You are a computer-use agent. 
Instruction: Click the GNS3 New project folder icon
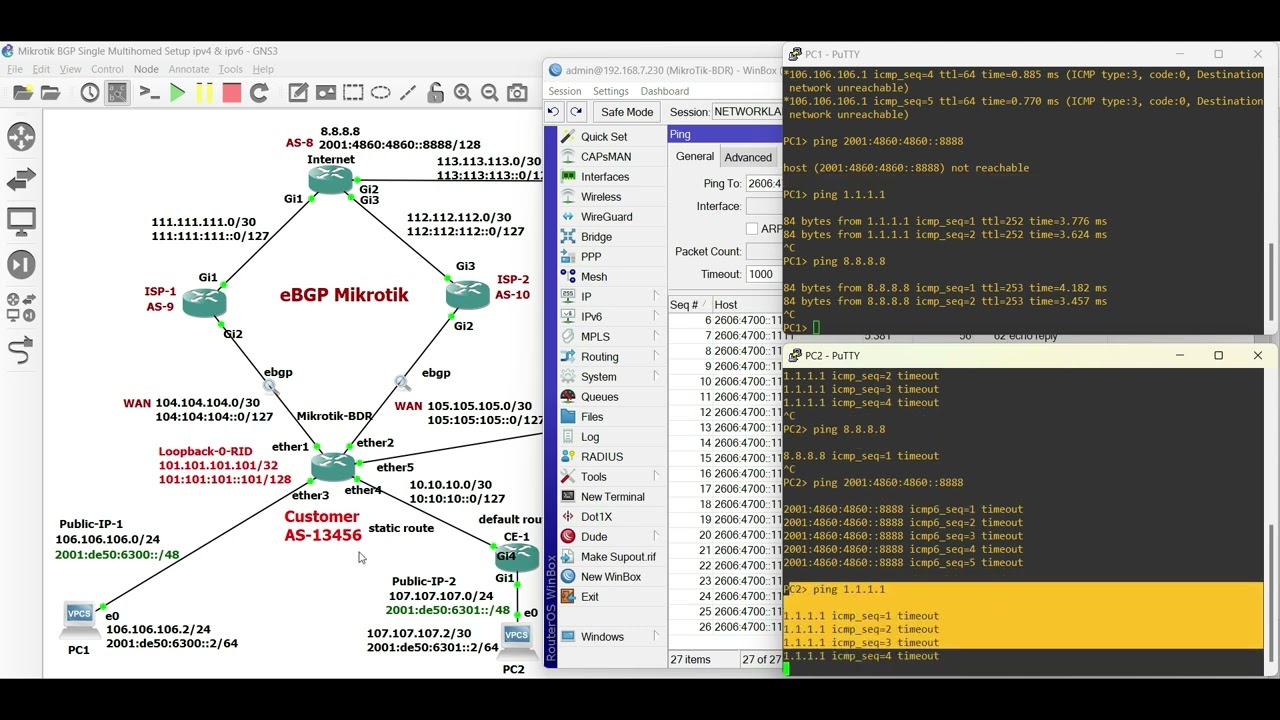coord(22,93)
